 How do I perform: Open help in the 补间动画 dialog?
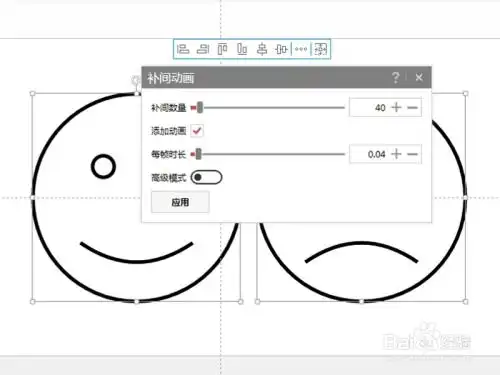395,78
